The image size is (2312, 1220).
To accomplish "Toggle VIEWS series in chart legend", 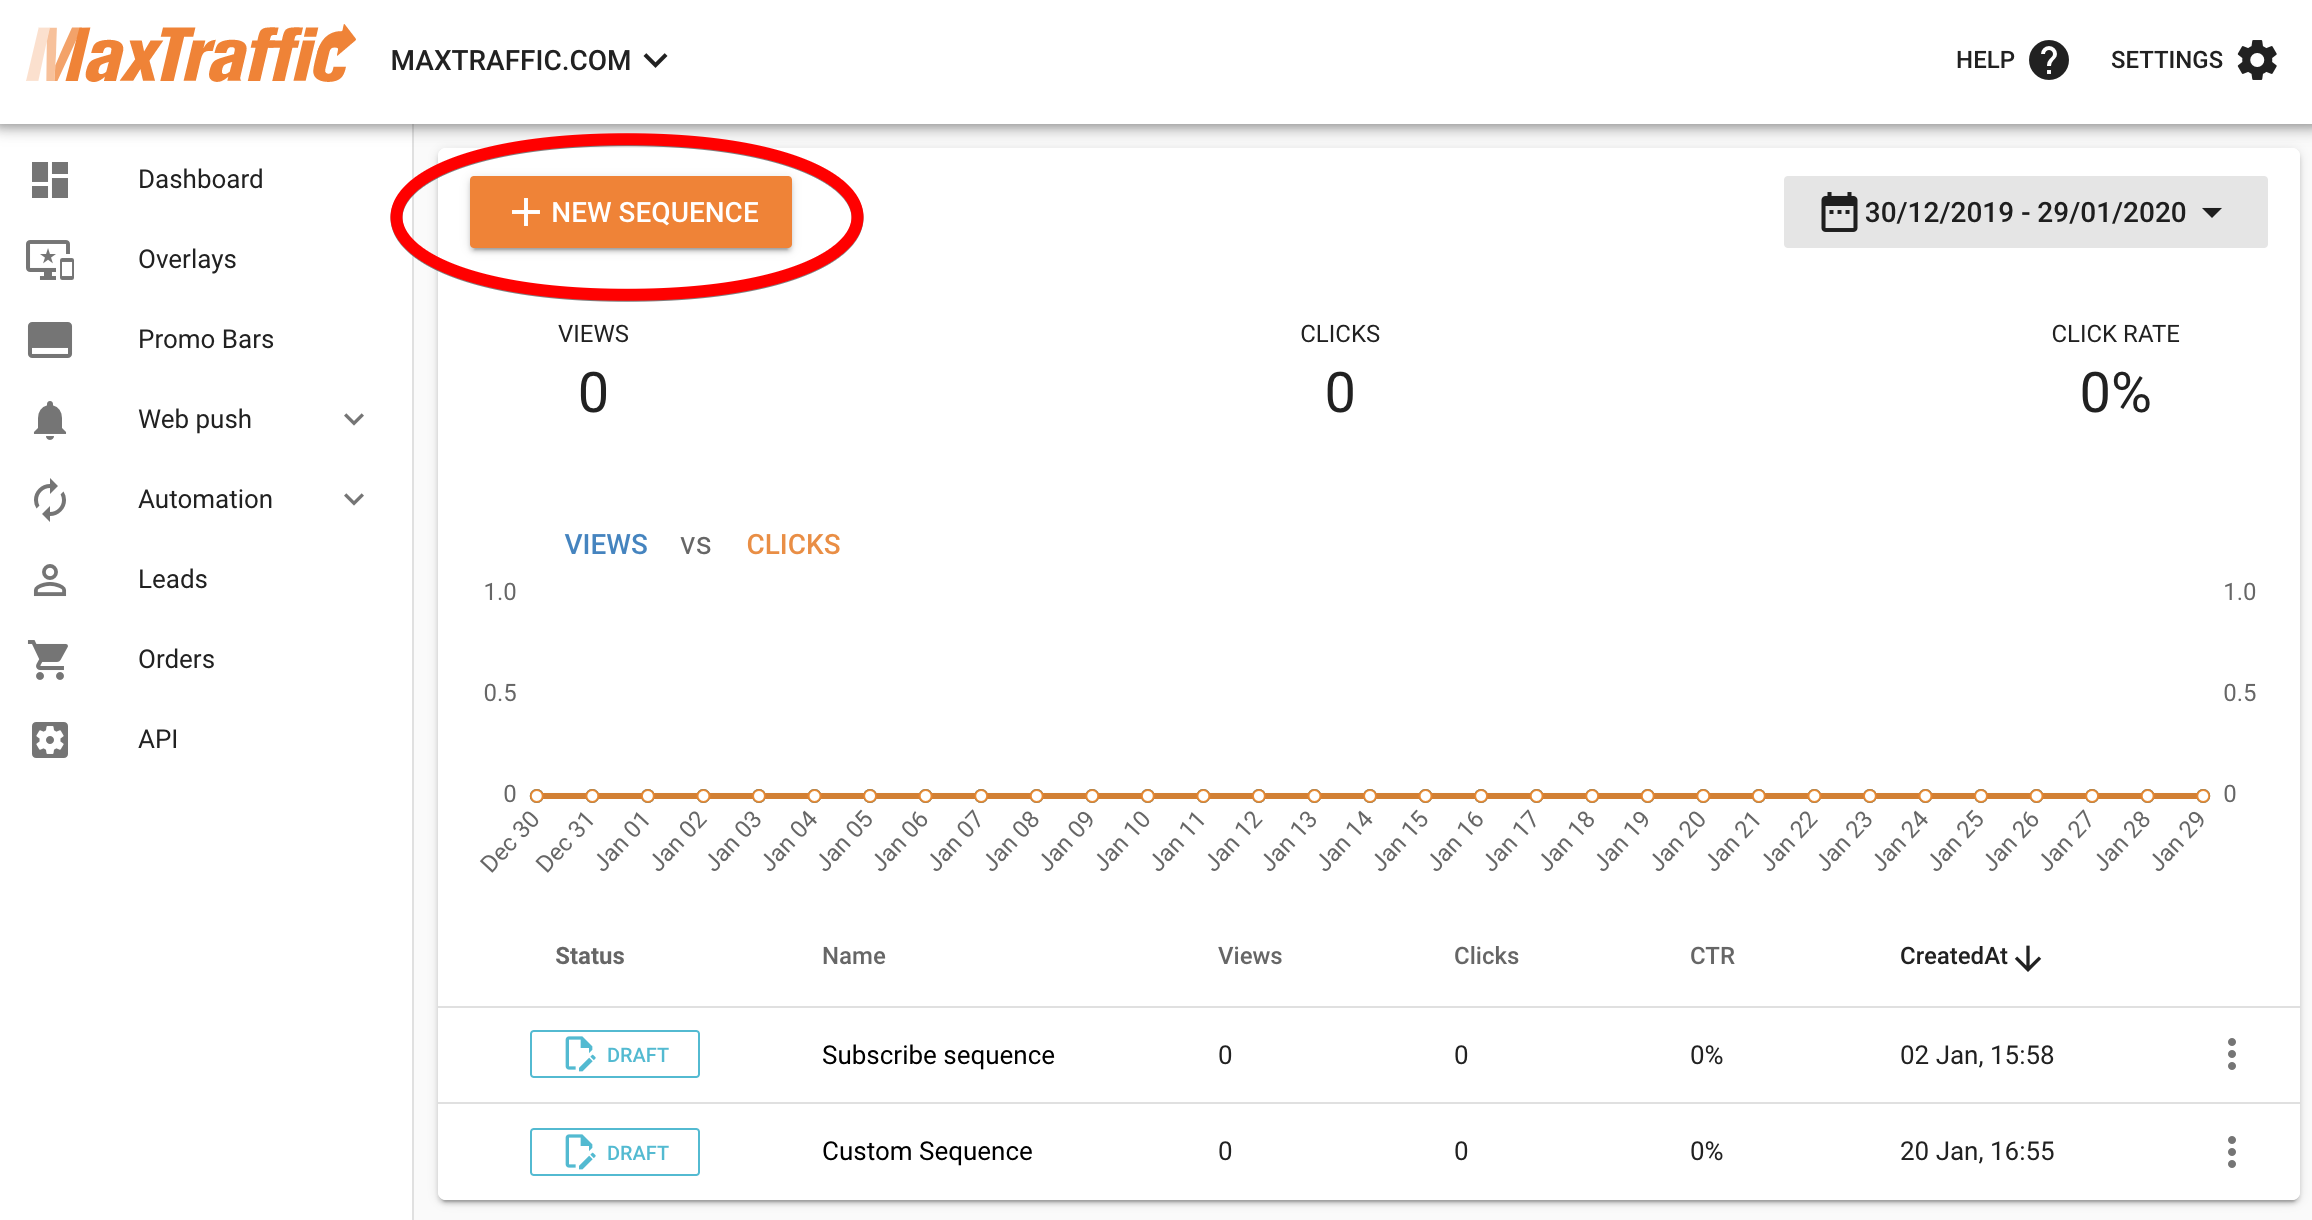I will [x=605, y=545].
